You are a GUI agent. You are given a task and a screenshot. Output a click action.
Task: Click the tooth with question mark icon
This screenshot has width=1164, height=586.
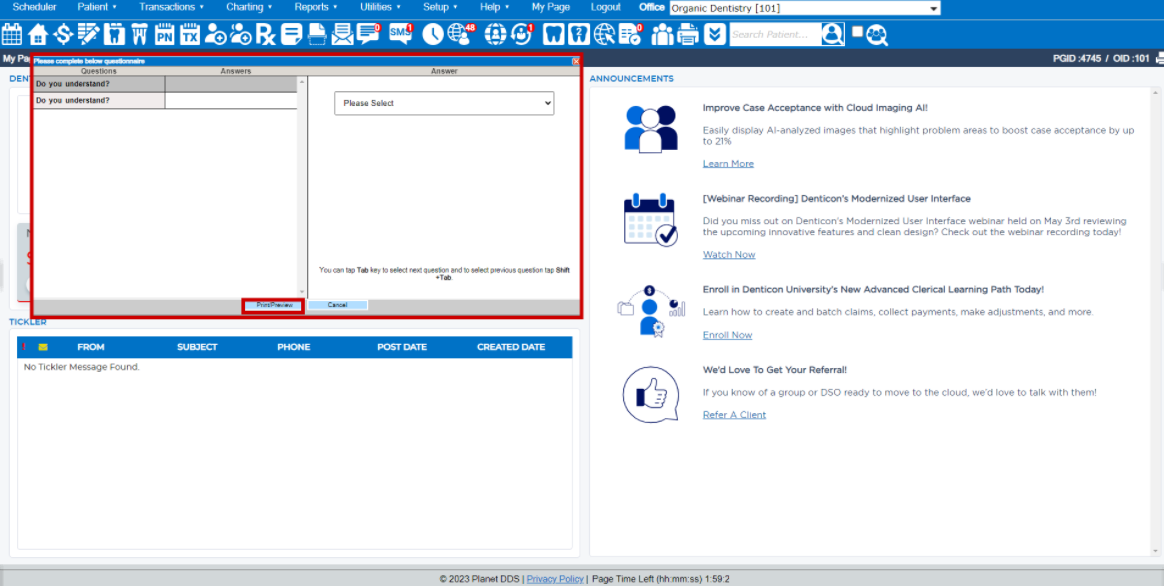click(x=579, y=34)
